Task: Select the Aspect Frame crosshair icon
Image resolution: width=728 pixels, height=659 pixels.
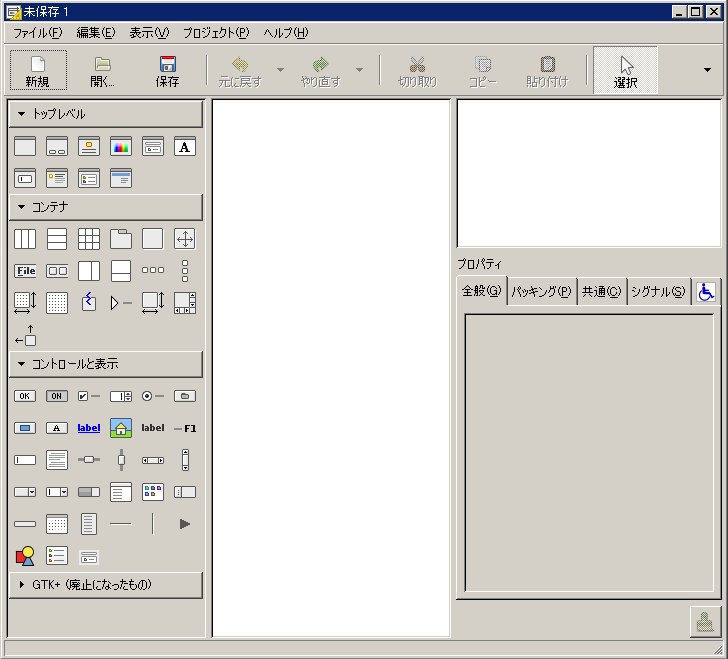Action: click(x=185, y=239)
